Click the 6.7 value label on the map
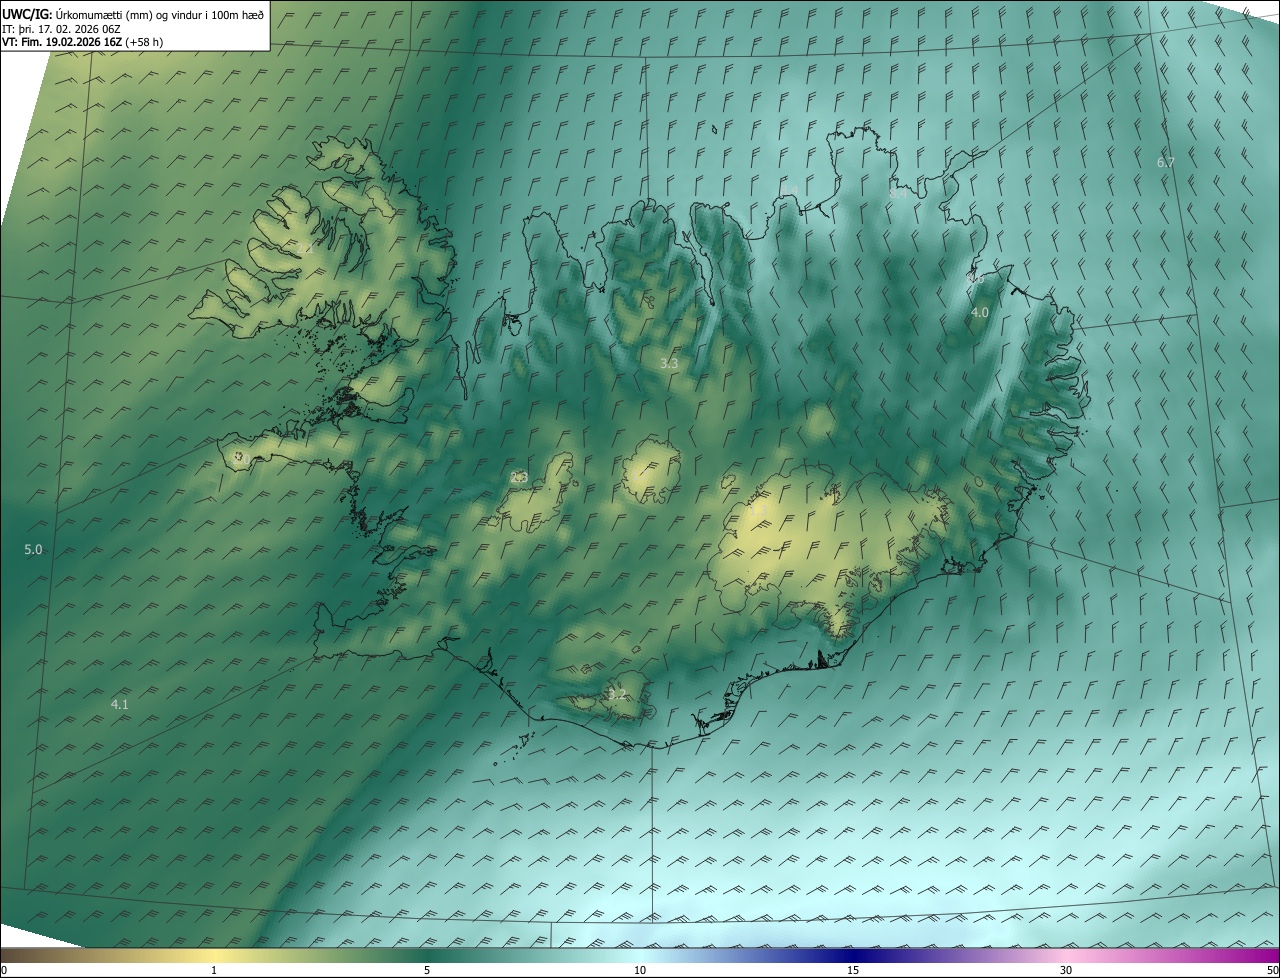The width and height of the screenshot is (1280, 978). [1166, 162]
